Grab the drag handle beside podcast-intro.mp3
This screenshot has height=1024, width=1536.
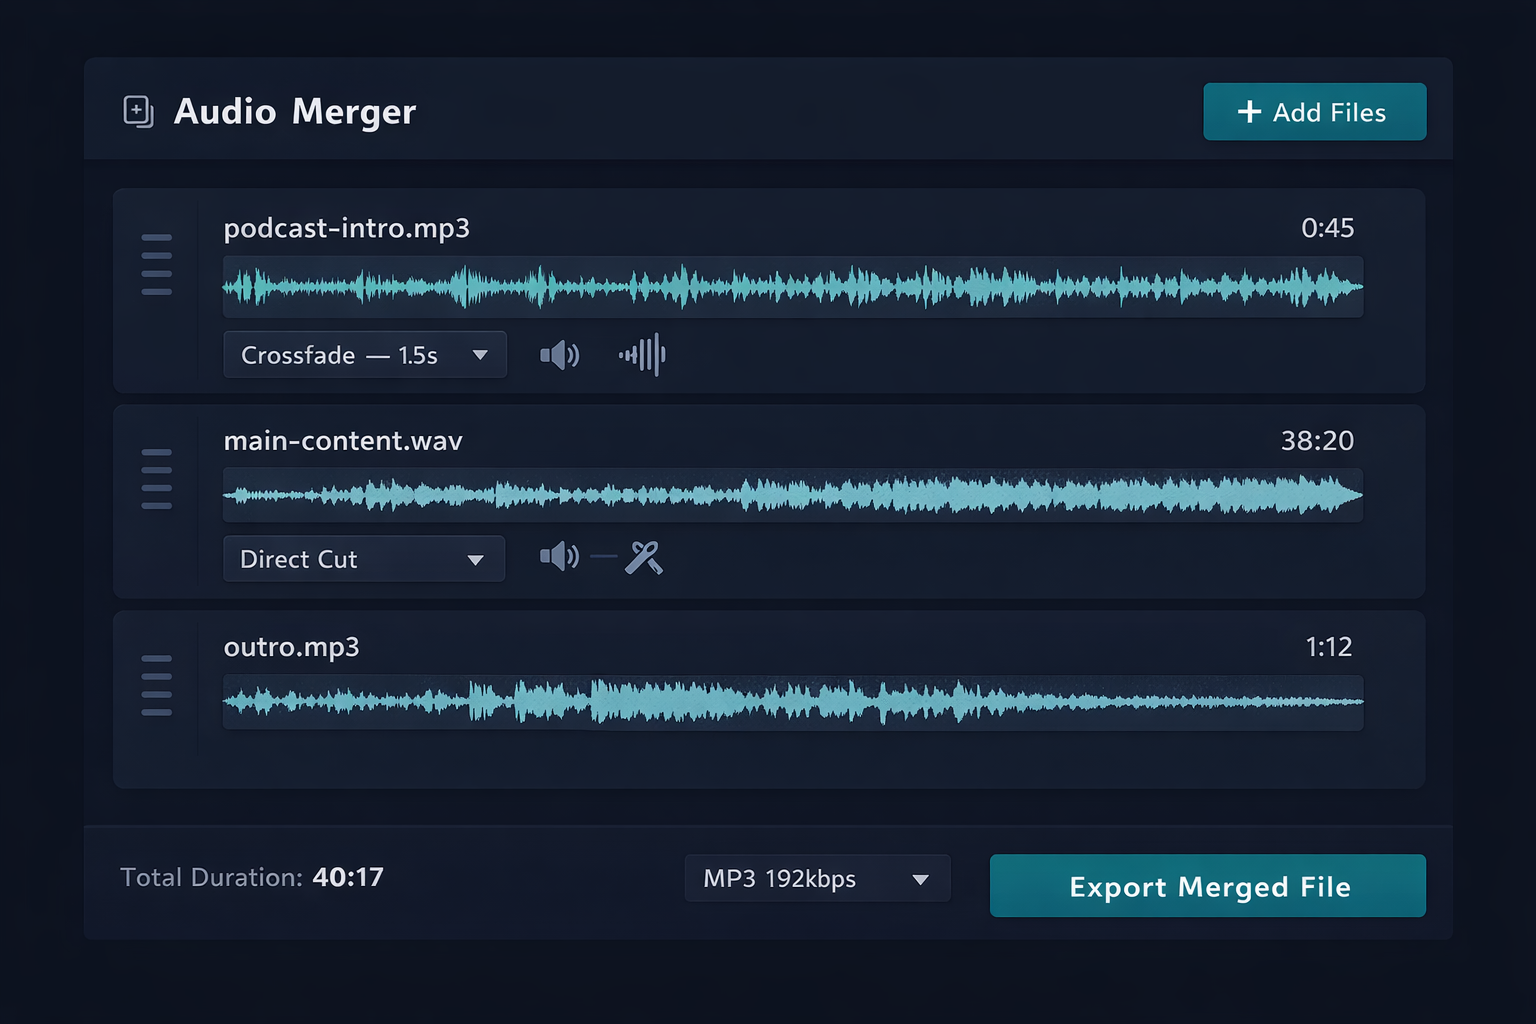(x=156, y=262)
